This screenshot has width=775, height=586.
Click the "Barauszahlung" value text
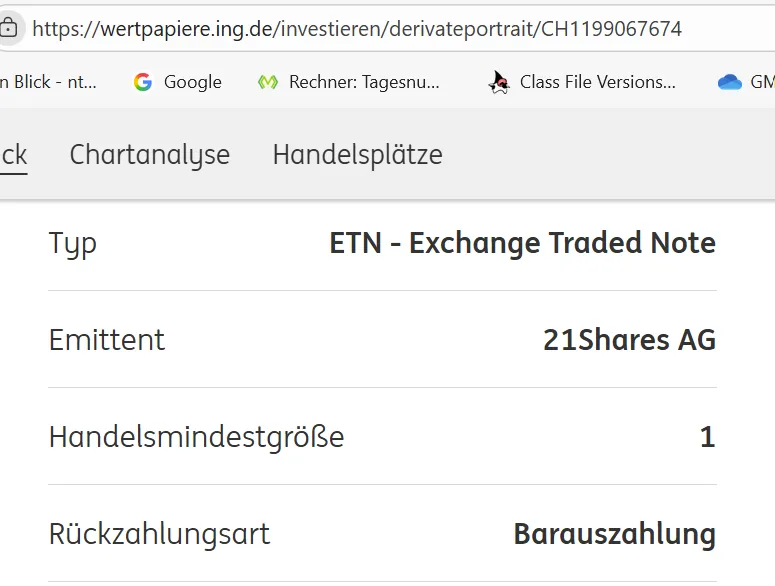click(614, 534)
